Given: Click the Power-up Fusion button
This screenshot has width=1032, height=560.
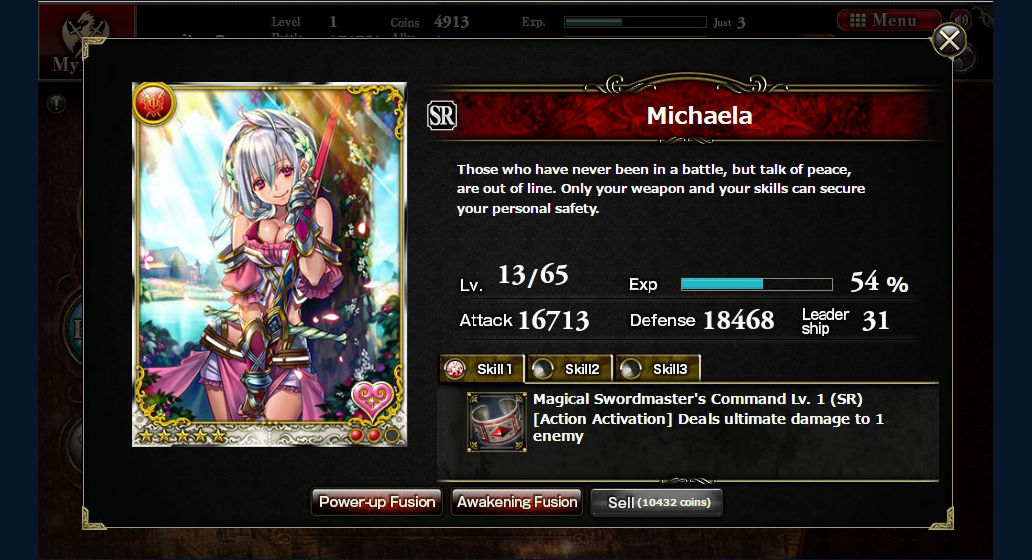Looking at the screenshot, I should 376,502.
